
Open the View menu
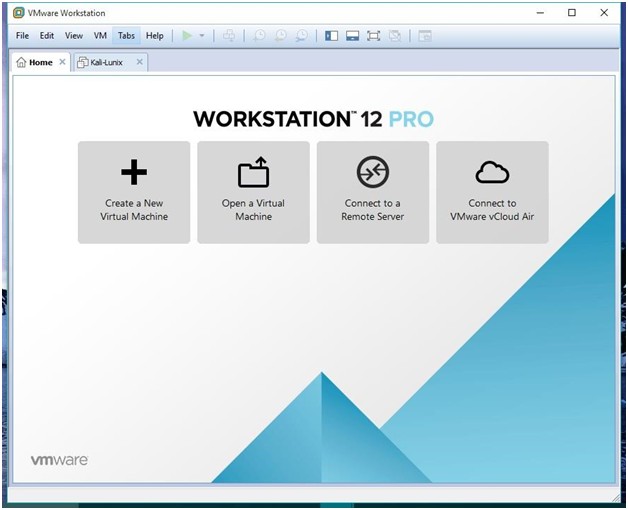(74, 36)
